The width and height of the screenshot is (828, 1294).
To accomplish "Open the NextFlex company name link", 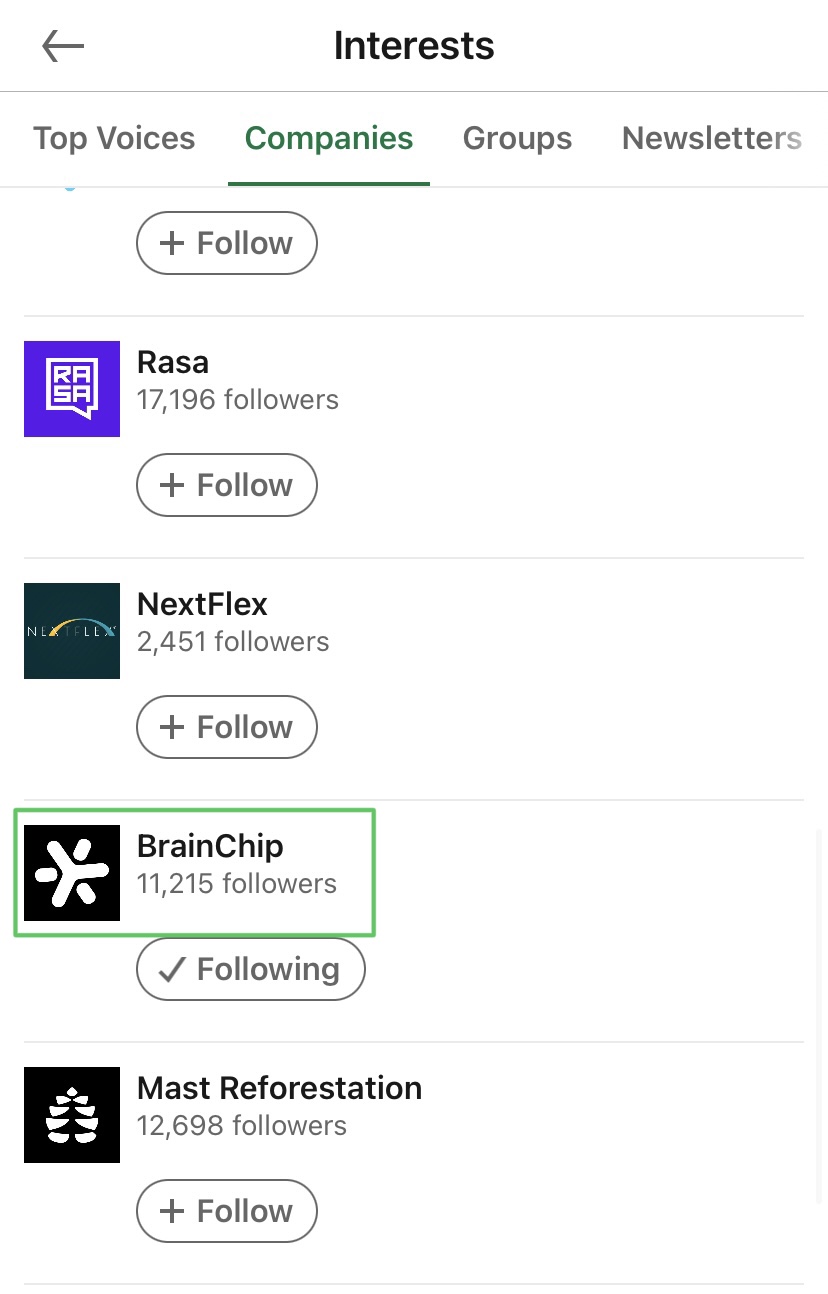I will coord(203,604).
